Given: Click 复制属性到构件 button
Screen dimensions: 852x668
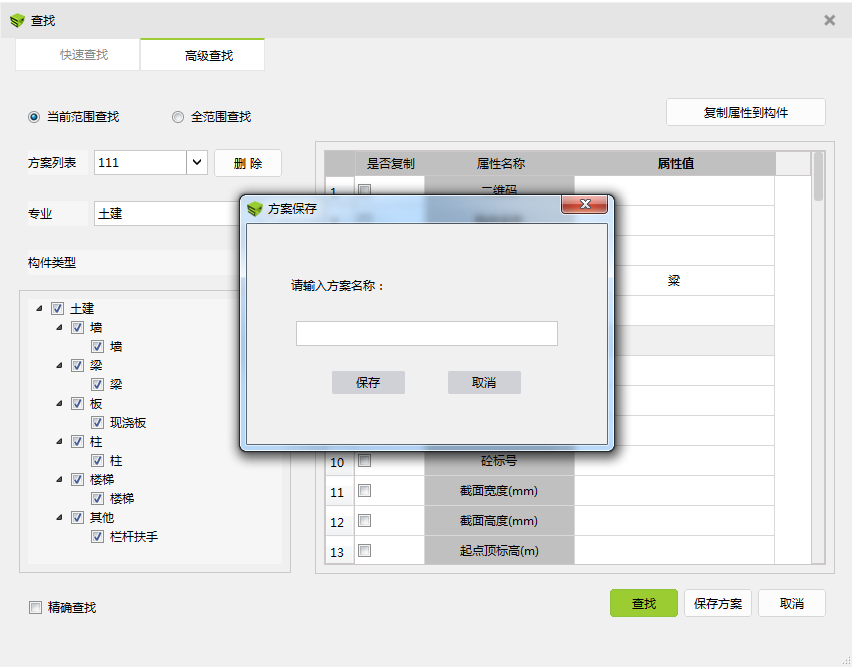Looking at the screenshot, I should click(746, 113).
